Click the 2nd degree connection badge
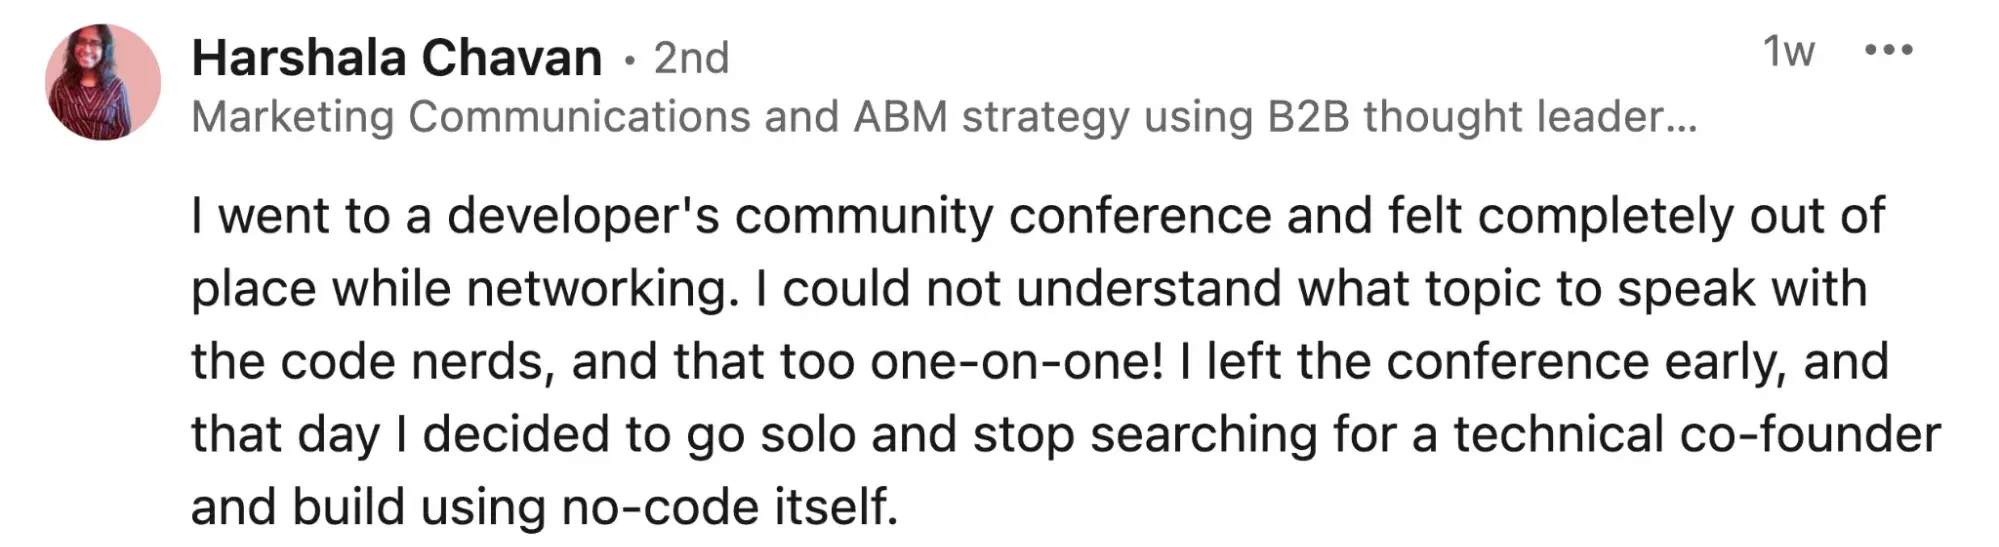Screen dimensions: 1999x547 click(691, 58)
